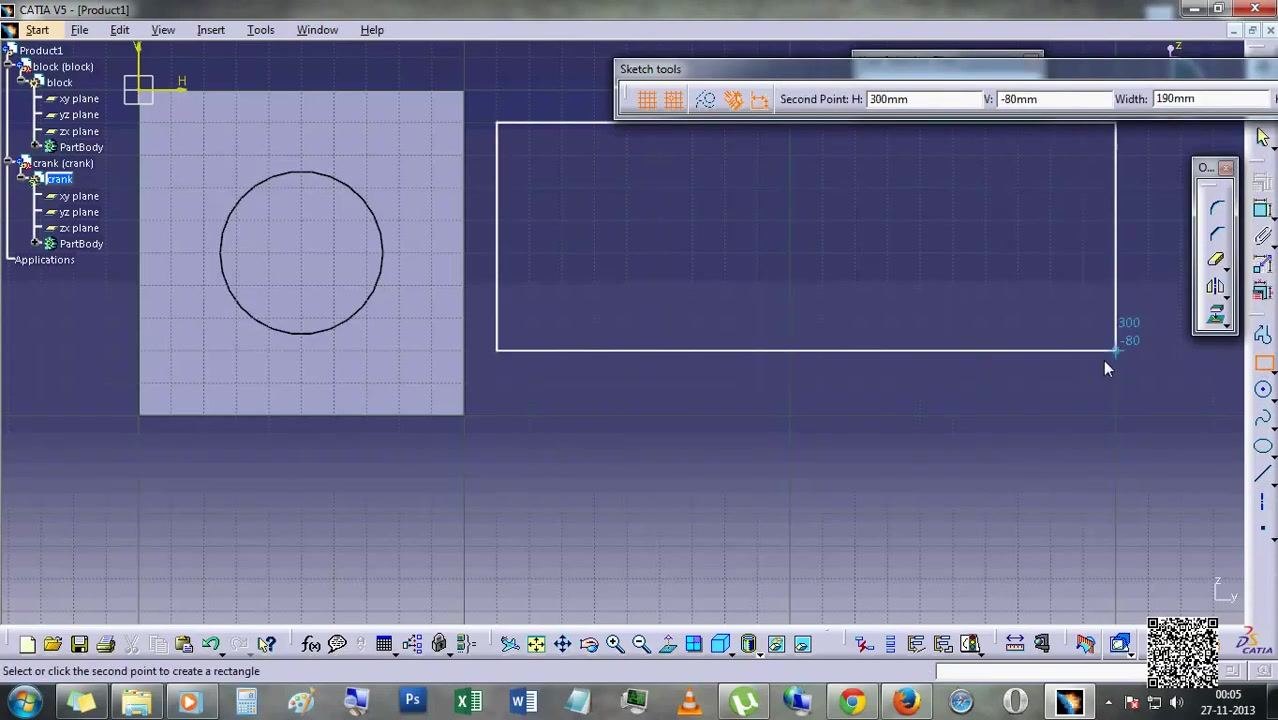
Task: Expand PartBody under block
Action: point(36,147)
